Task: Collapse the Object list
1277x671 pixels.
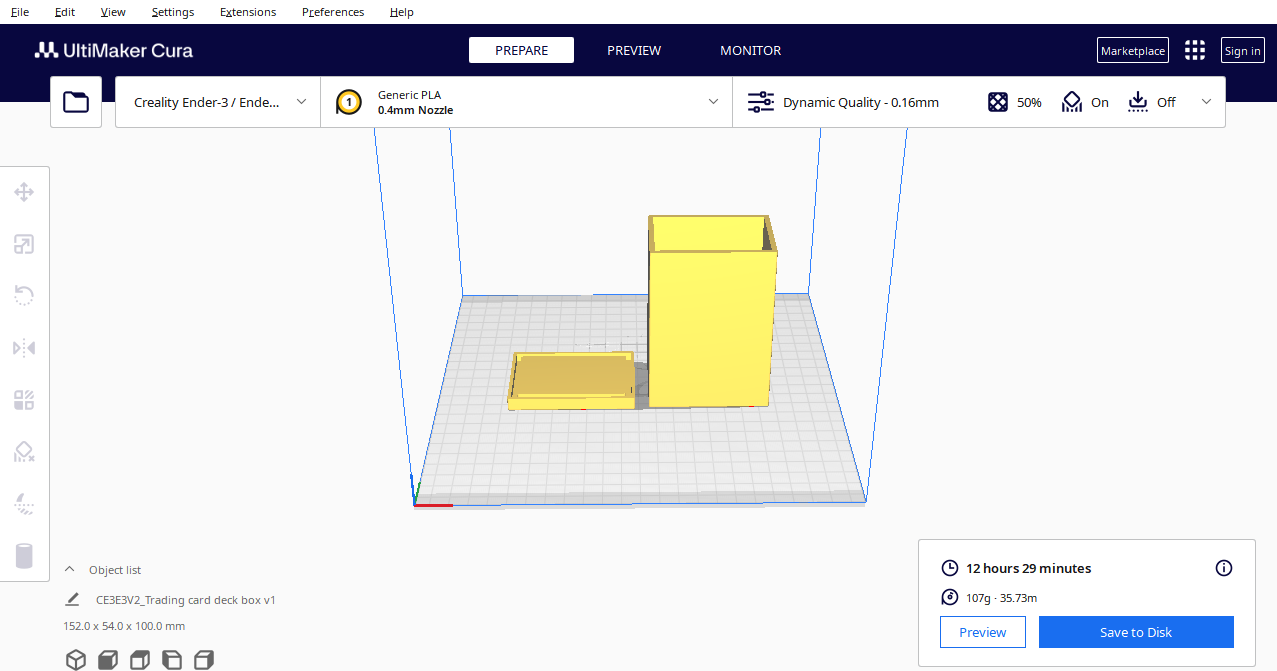Action: tap(70, 570)
